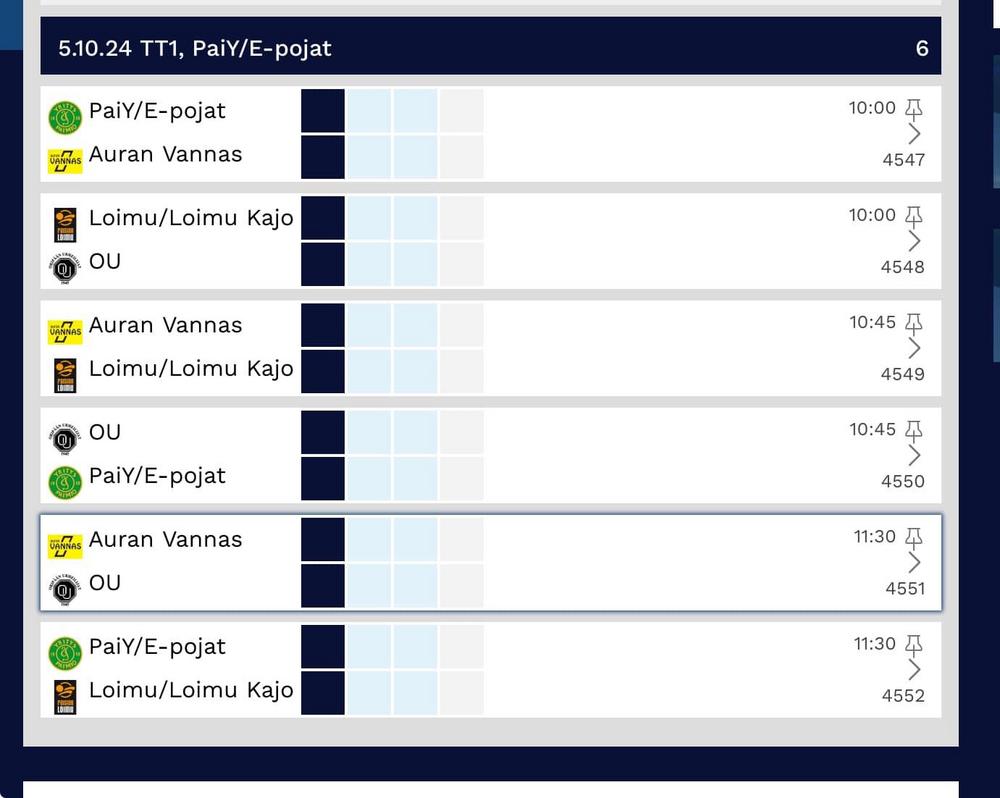This screenshot has width=1000, height=798.
Task: Click OU team logo in match 4548
Action: tap(65, 268)
